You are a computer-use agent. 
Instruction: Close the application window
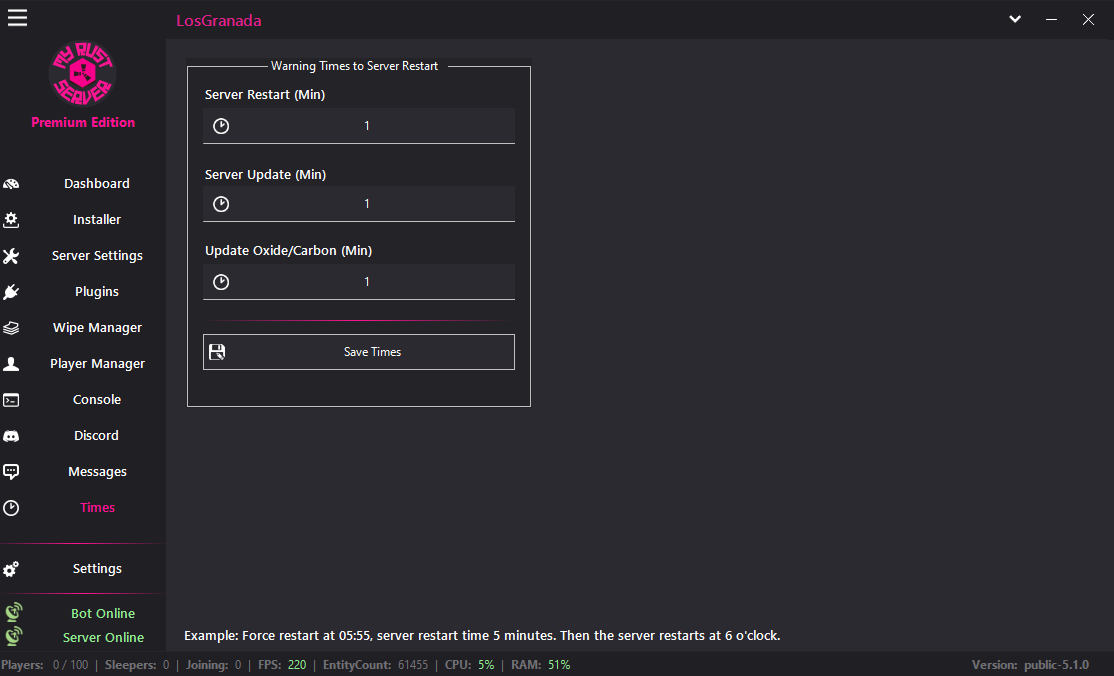[1088, 20]
